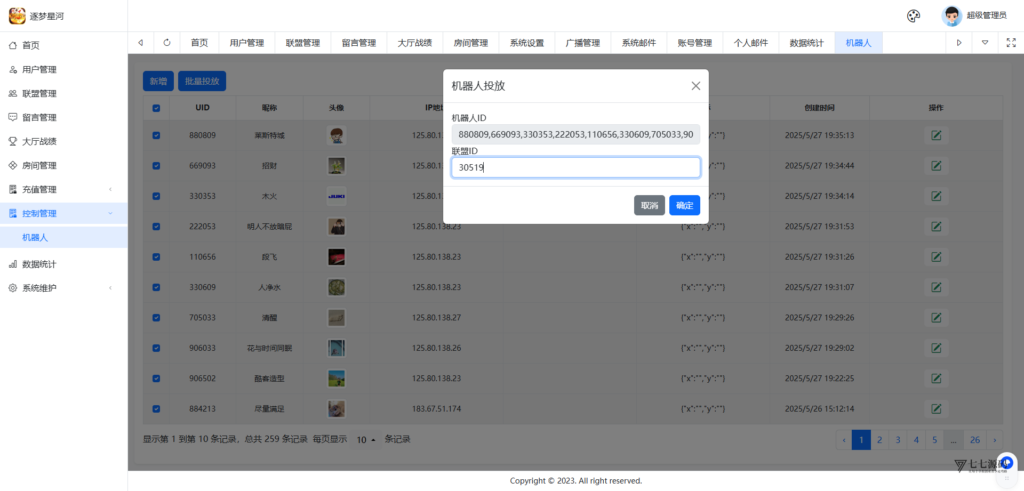Uncheck the checkbox for UID 705033
Viewport: 1024px width, 491px height.
pos(156,317)
